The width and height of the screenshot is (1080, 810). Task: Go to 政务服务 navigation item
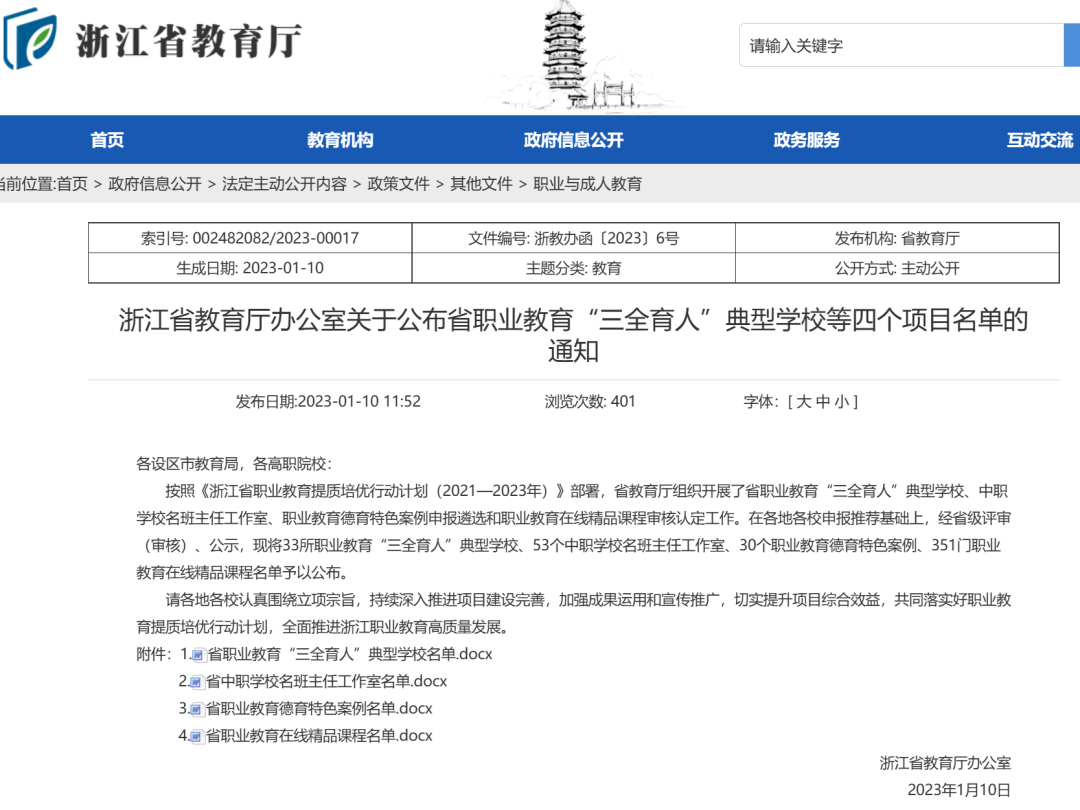click(807, 140)
